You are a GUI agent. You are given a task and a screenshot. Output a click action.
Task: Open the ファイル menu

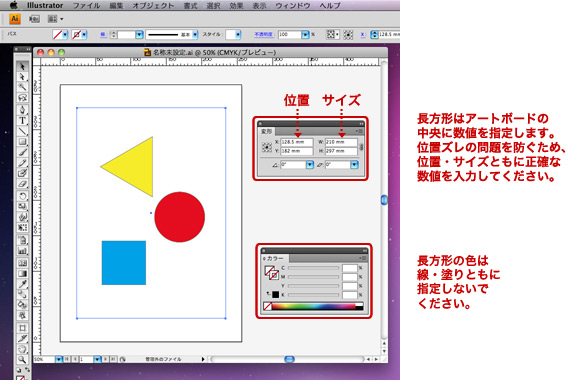point(86,5)
